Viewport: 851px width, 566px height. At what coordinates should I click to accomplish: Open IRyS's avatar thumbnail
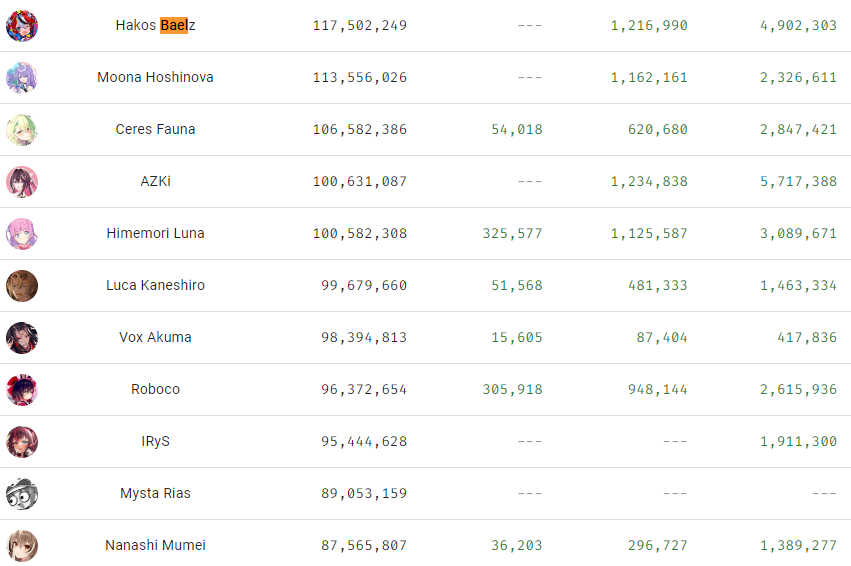point(22,442)
